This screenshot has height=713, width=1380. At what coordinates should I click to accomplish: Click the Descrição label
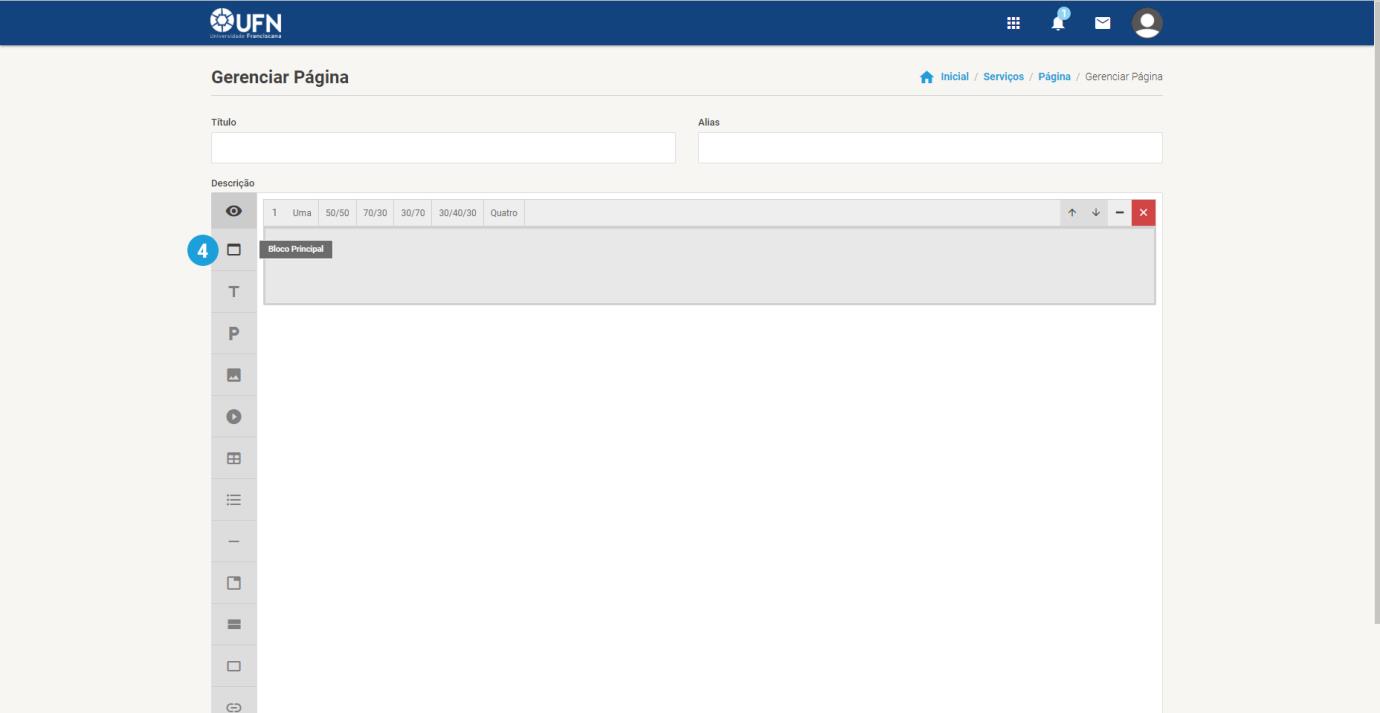coord(233,183)
